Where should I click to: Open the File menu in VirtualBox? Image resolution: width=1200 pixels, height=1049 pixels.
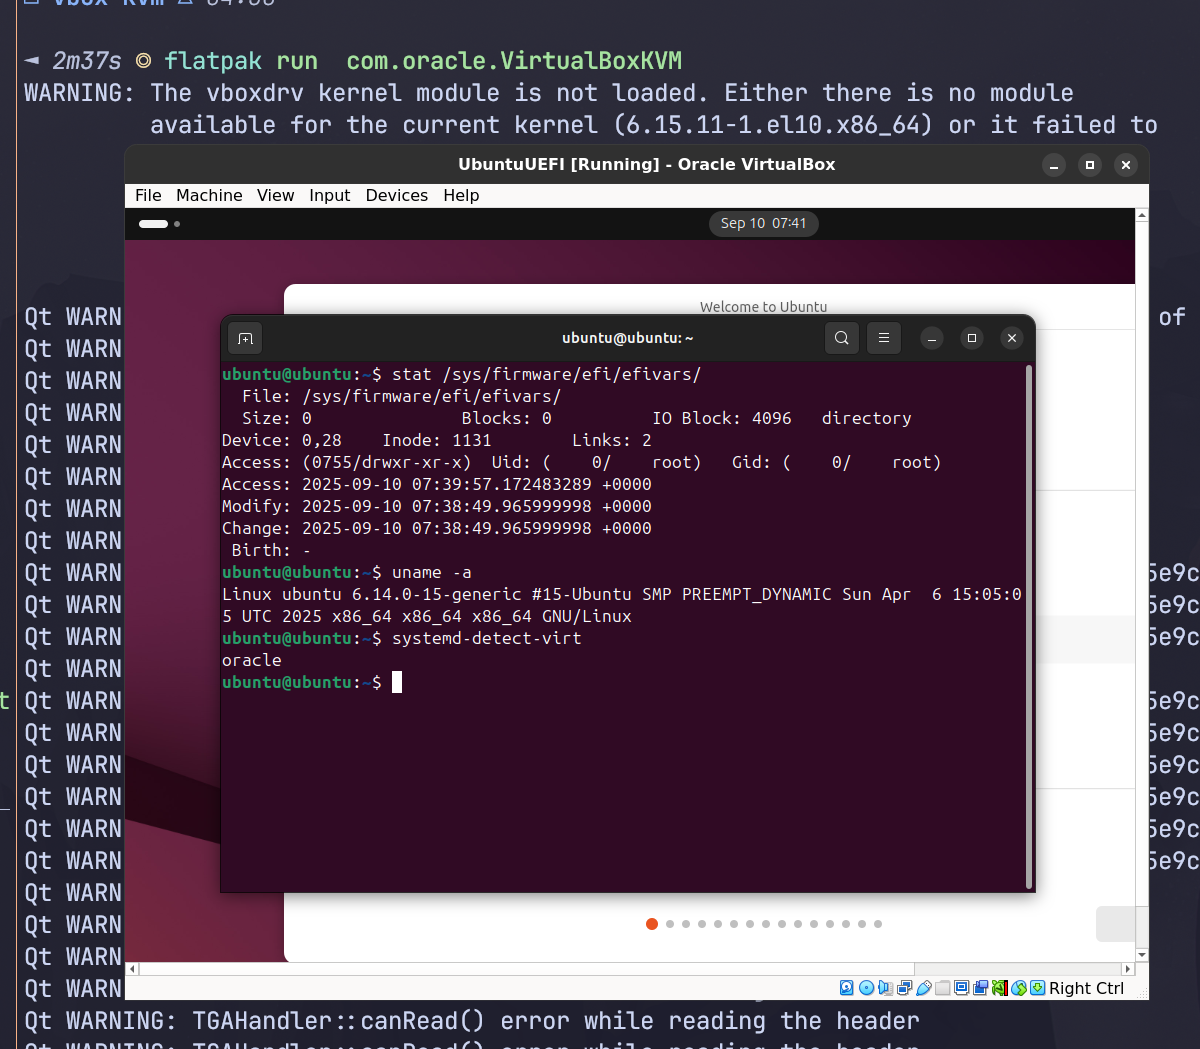click(x=148, y=195)
